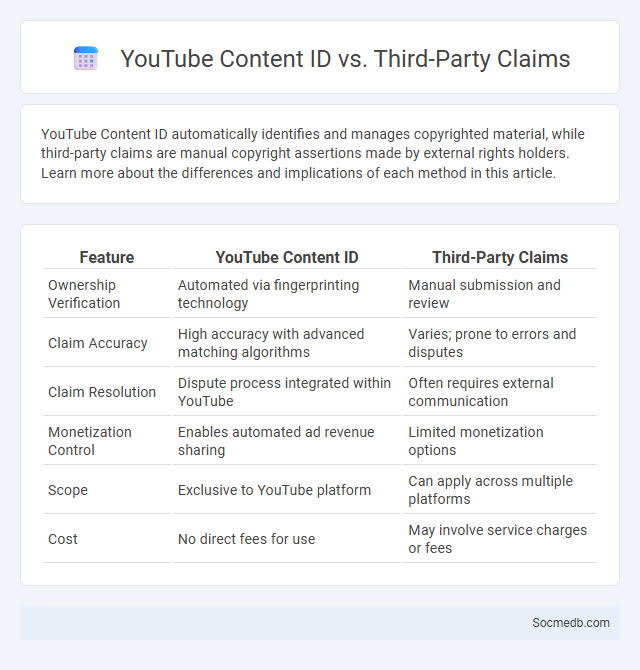Click the intro paragraph about YouTube Content ID

click(x=312, y=153)
